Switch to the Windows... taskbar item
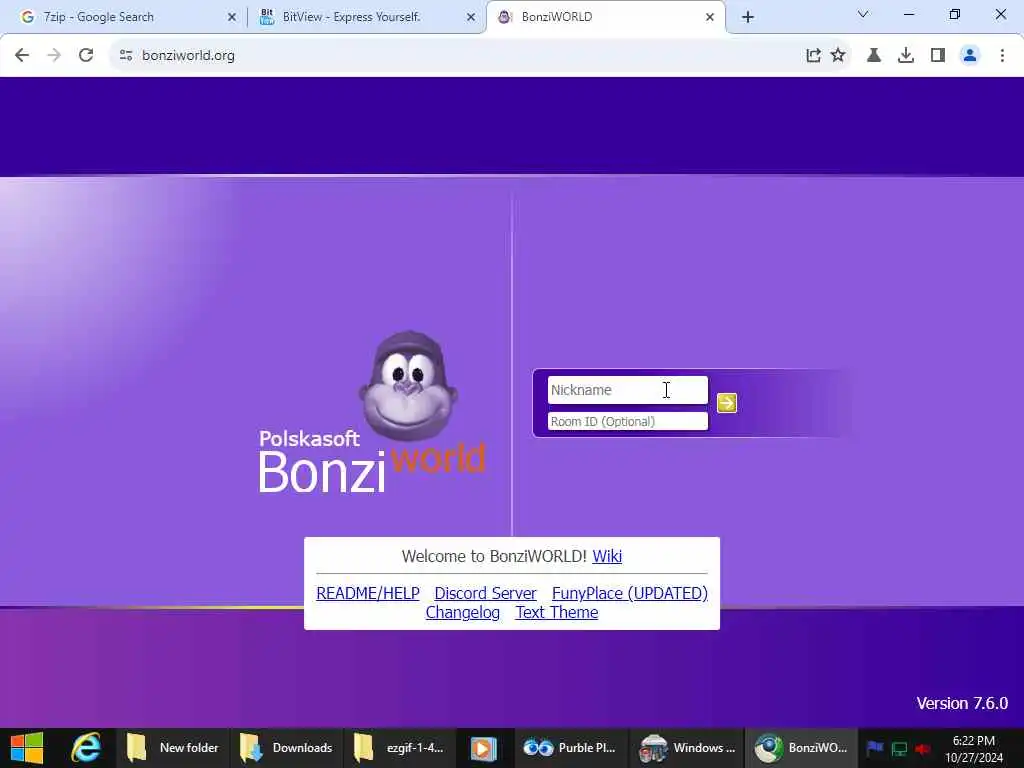1024x768 pixels. click(x=687, y=748)
